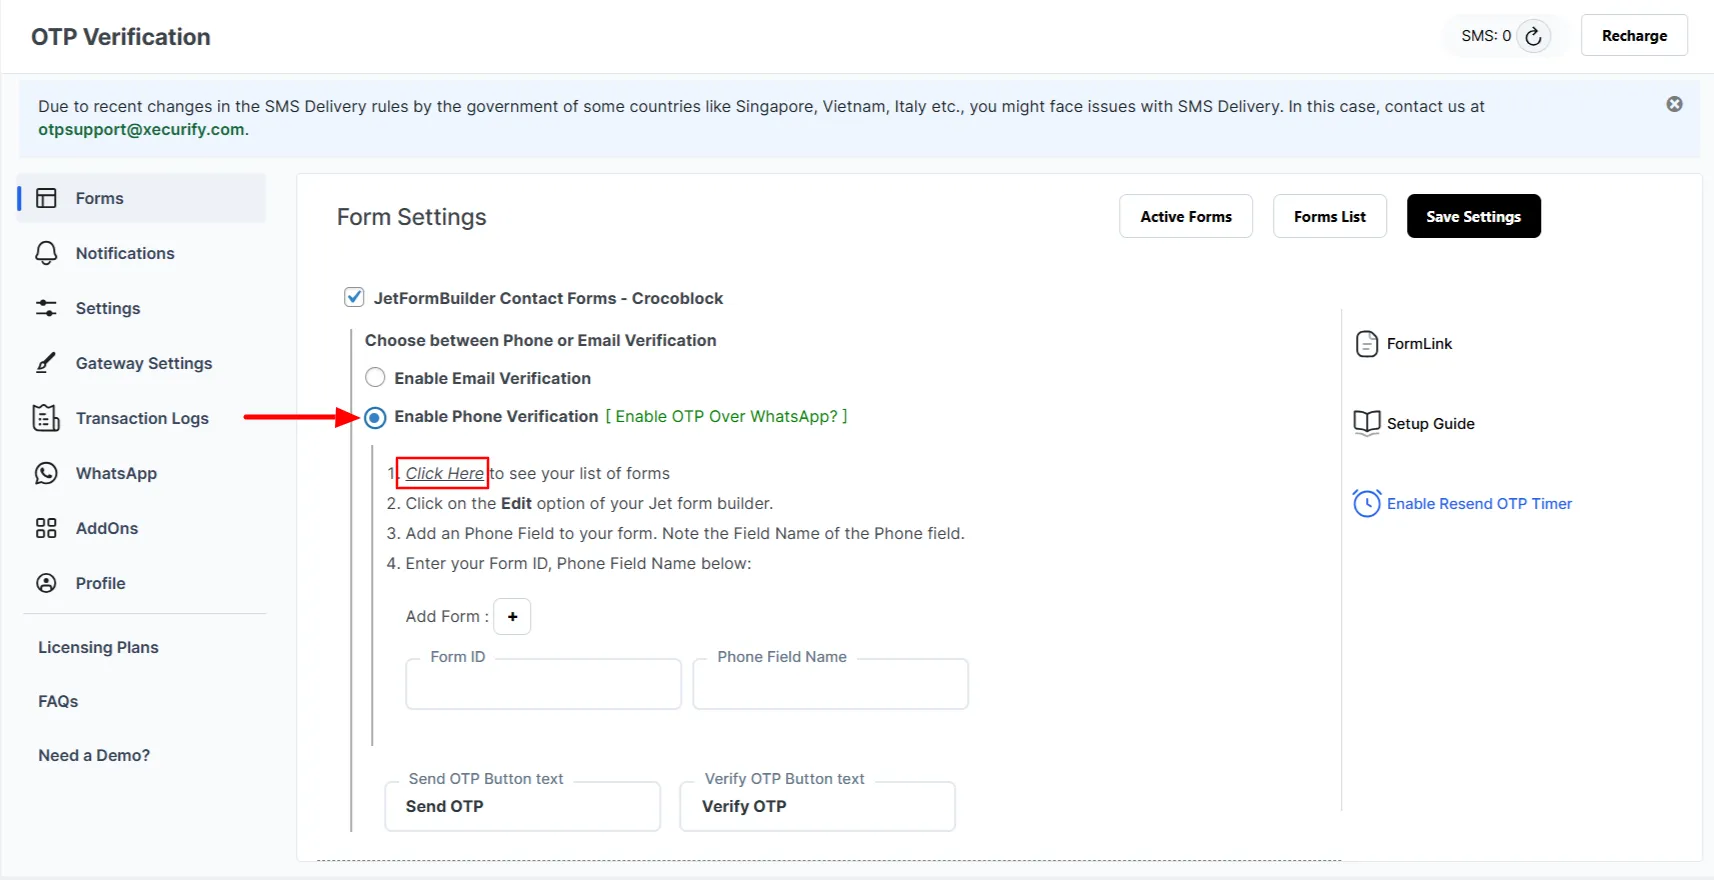The height and width of the screenshot is (880, 1714).
Task: Open the Notifications bell icon
Action: coord(46,253)
